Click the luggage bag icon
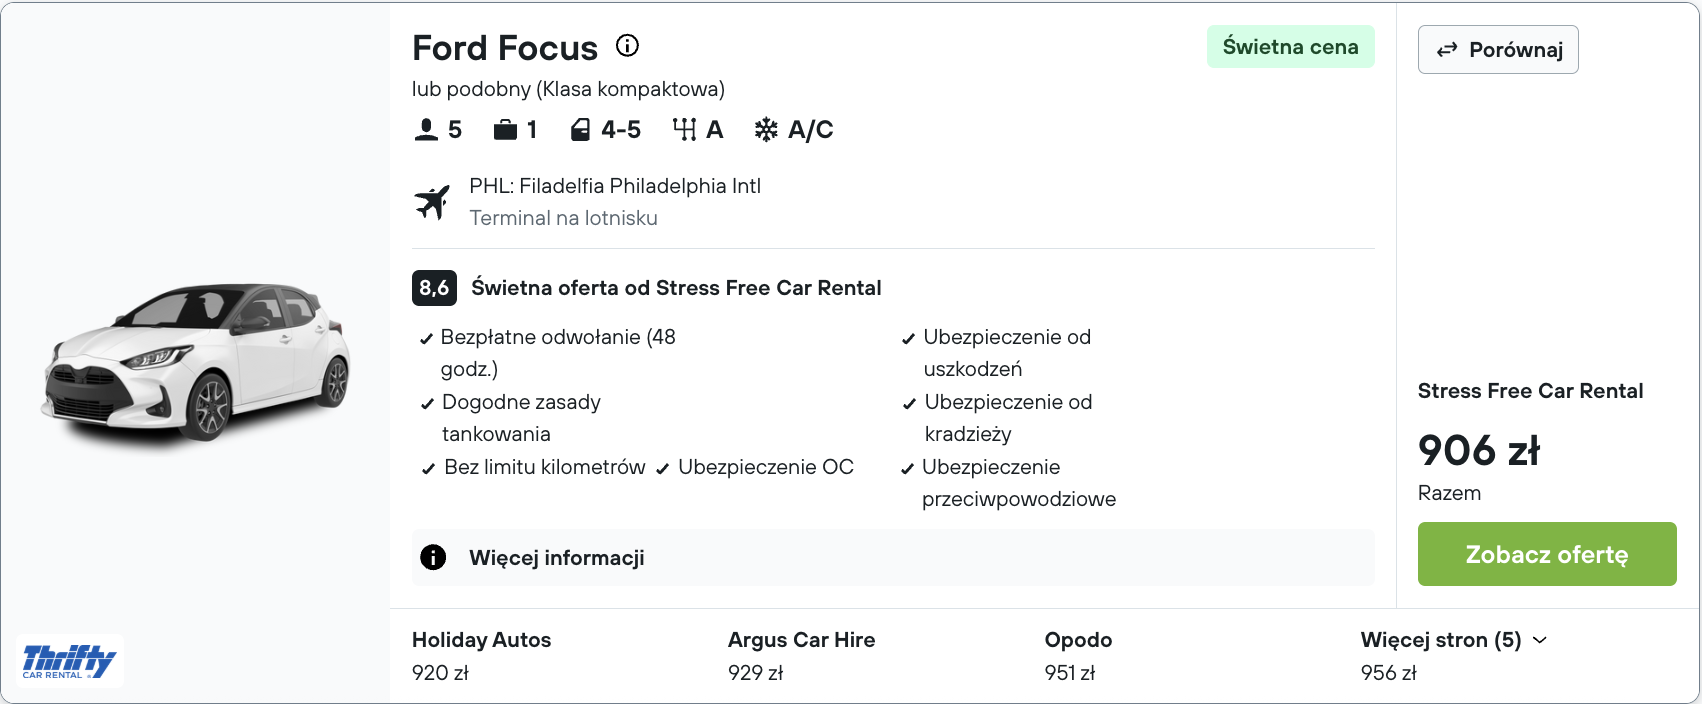1702x704 pixels. (505, 130)
